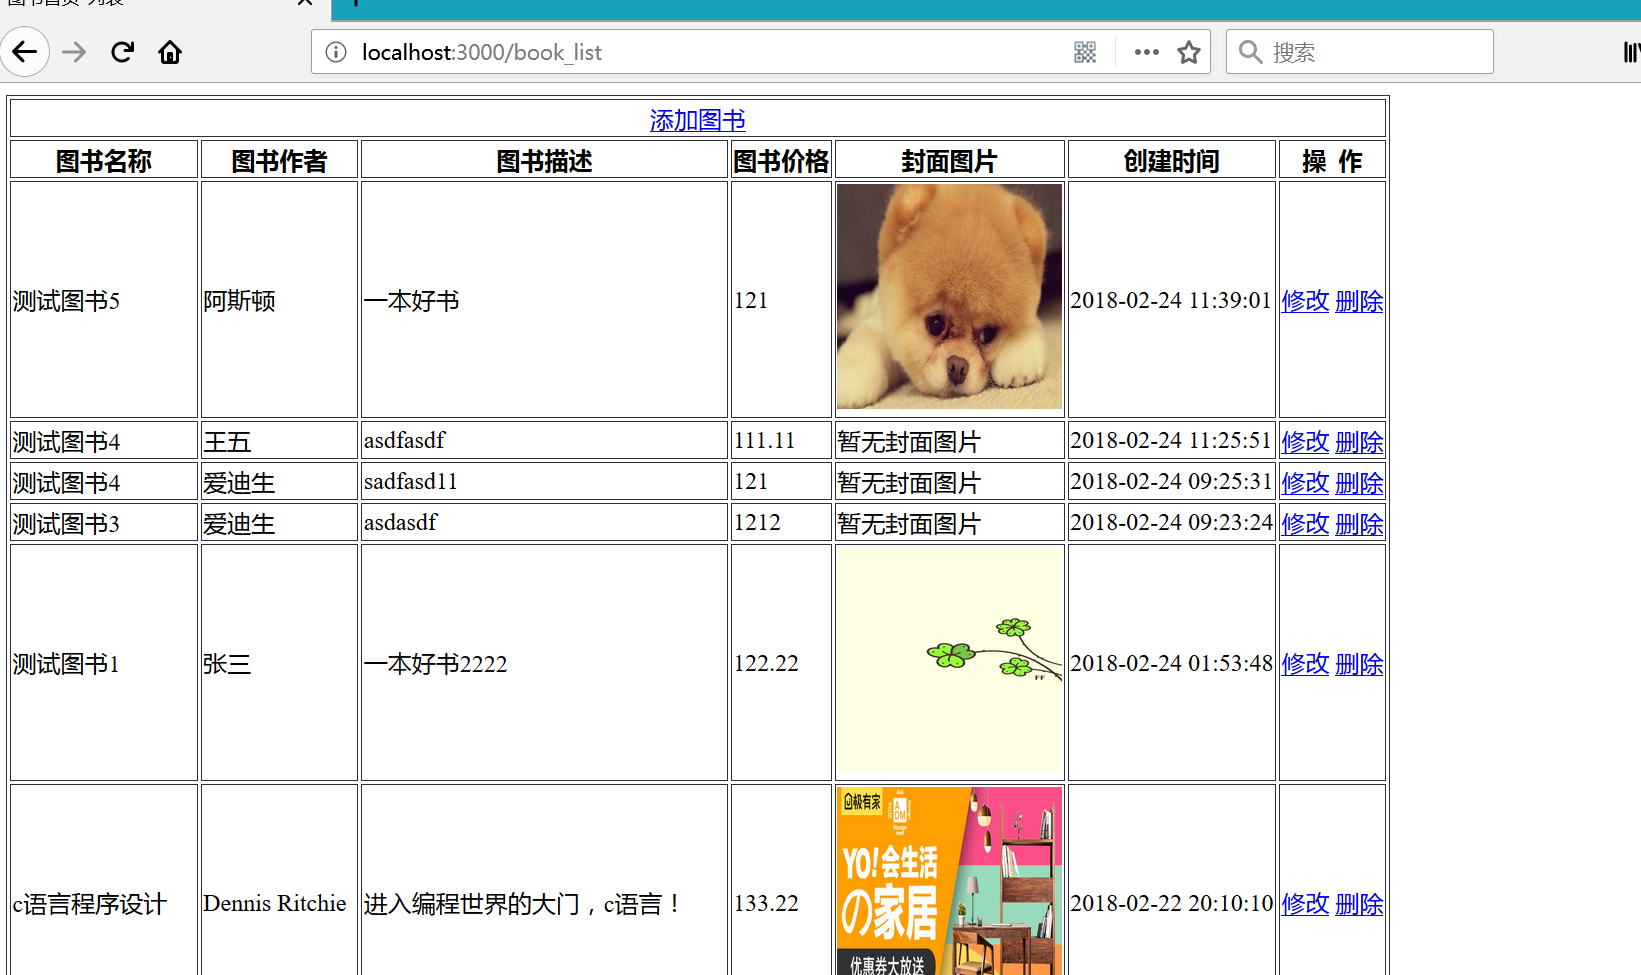
Task: Click the localhost:3000/book_list address field
Action: (x=700, y=52)
